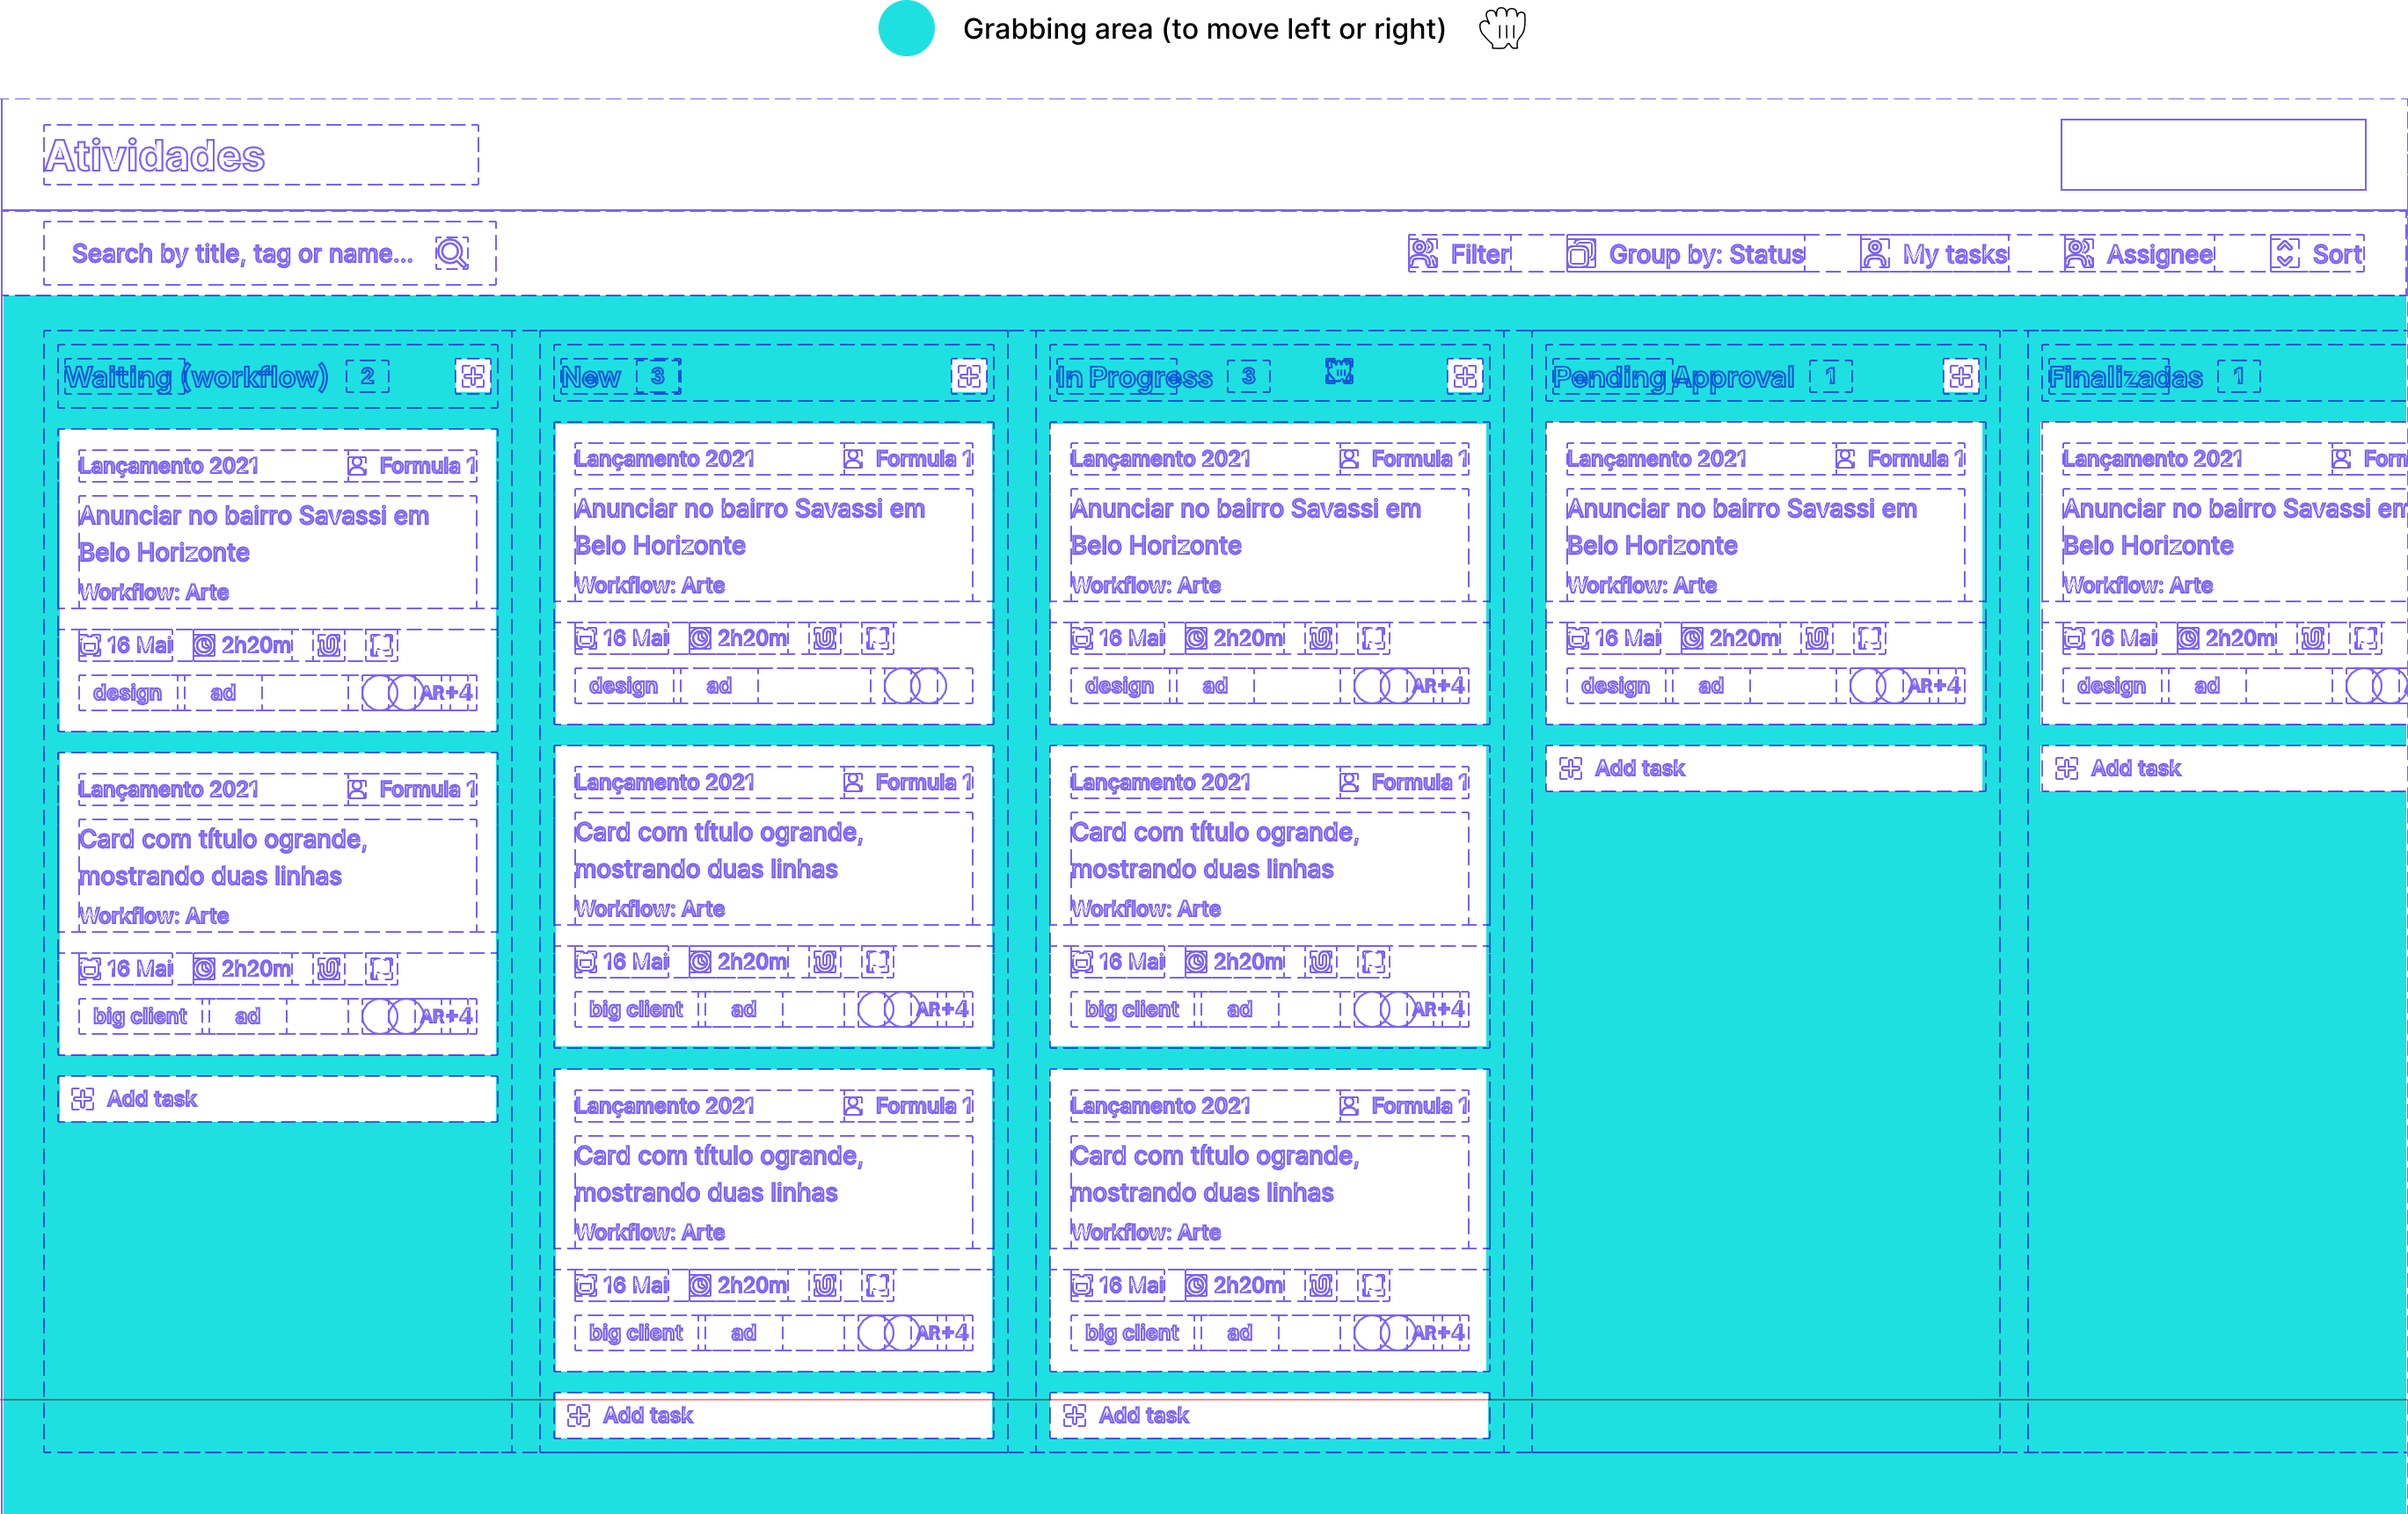Open the Assignee dropdown
The width and height of the screenshot is (2408, 1514).
coord(2139,254)
